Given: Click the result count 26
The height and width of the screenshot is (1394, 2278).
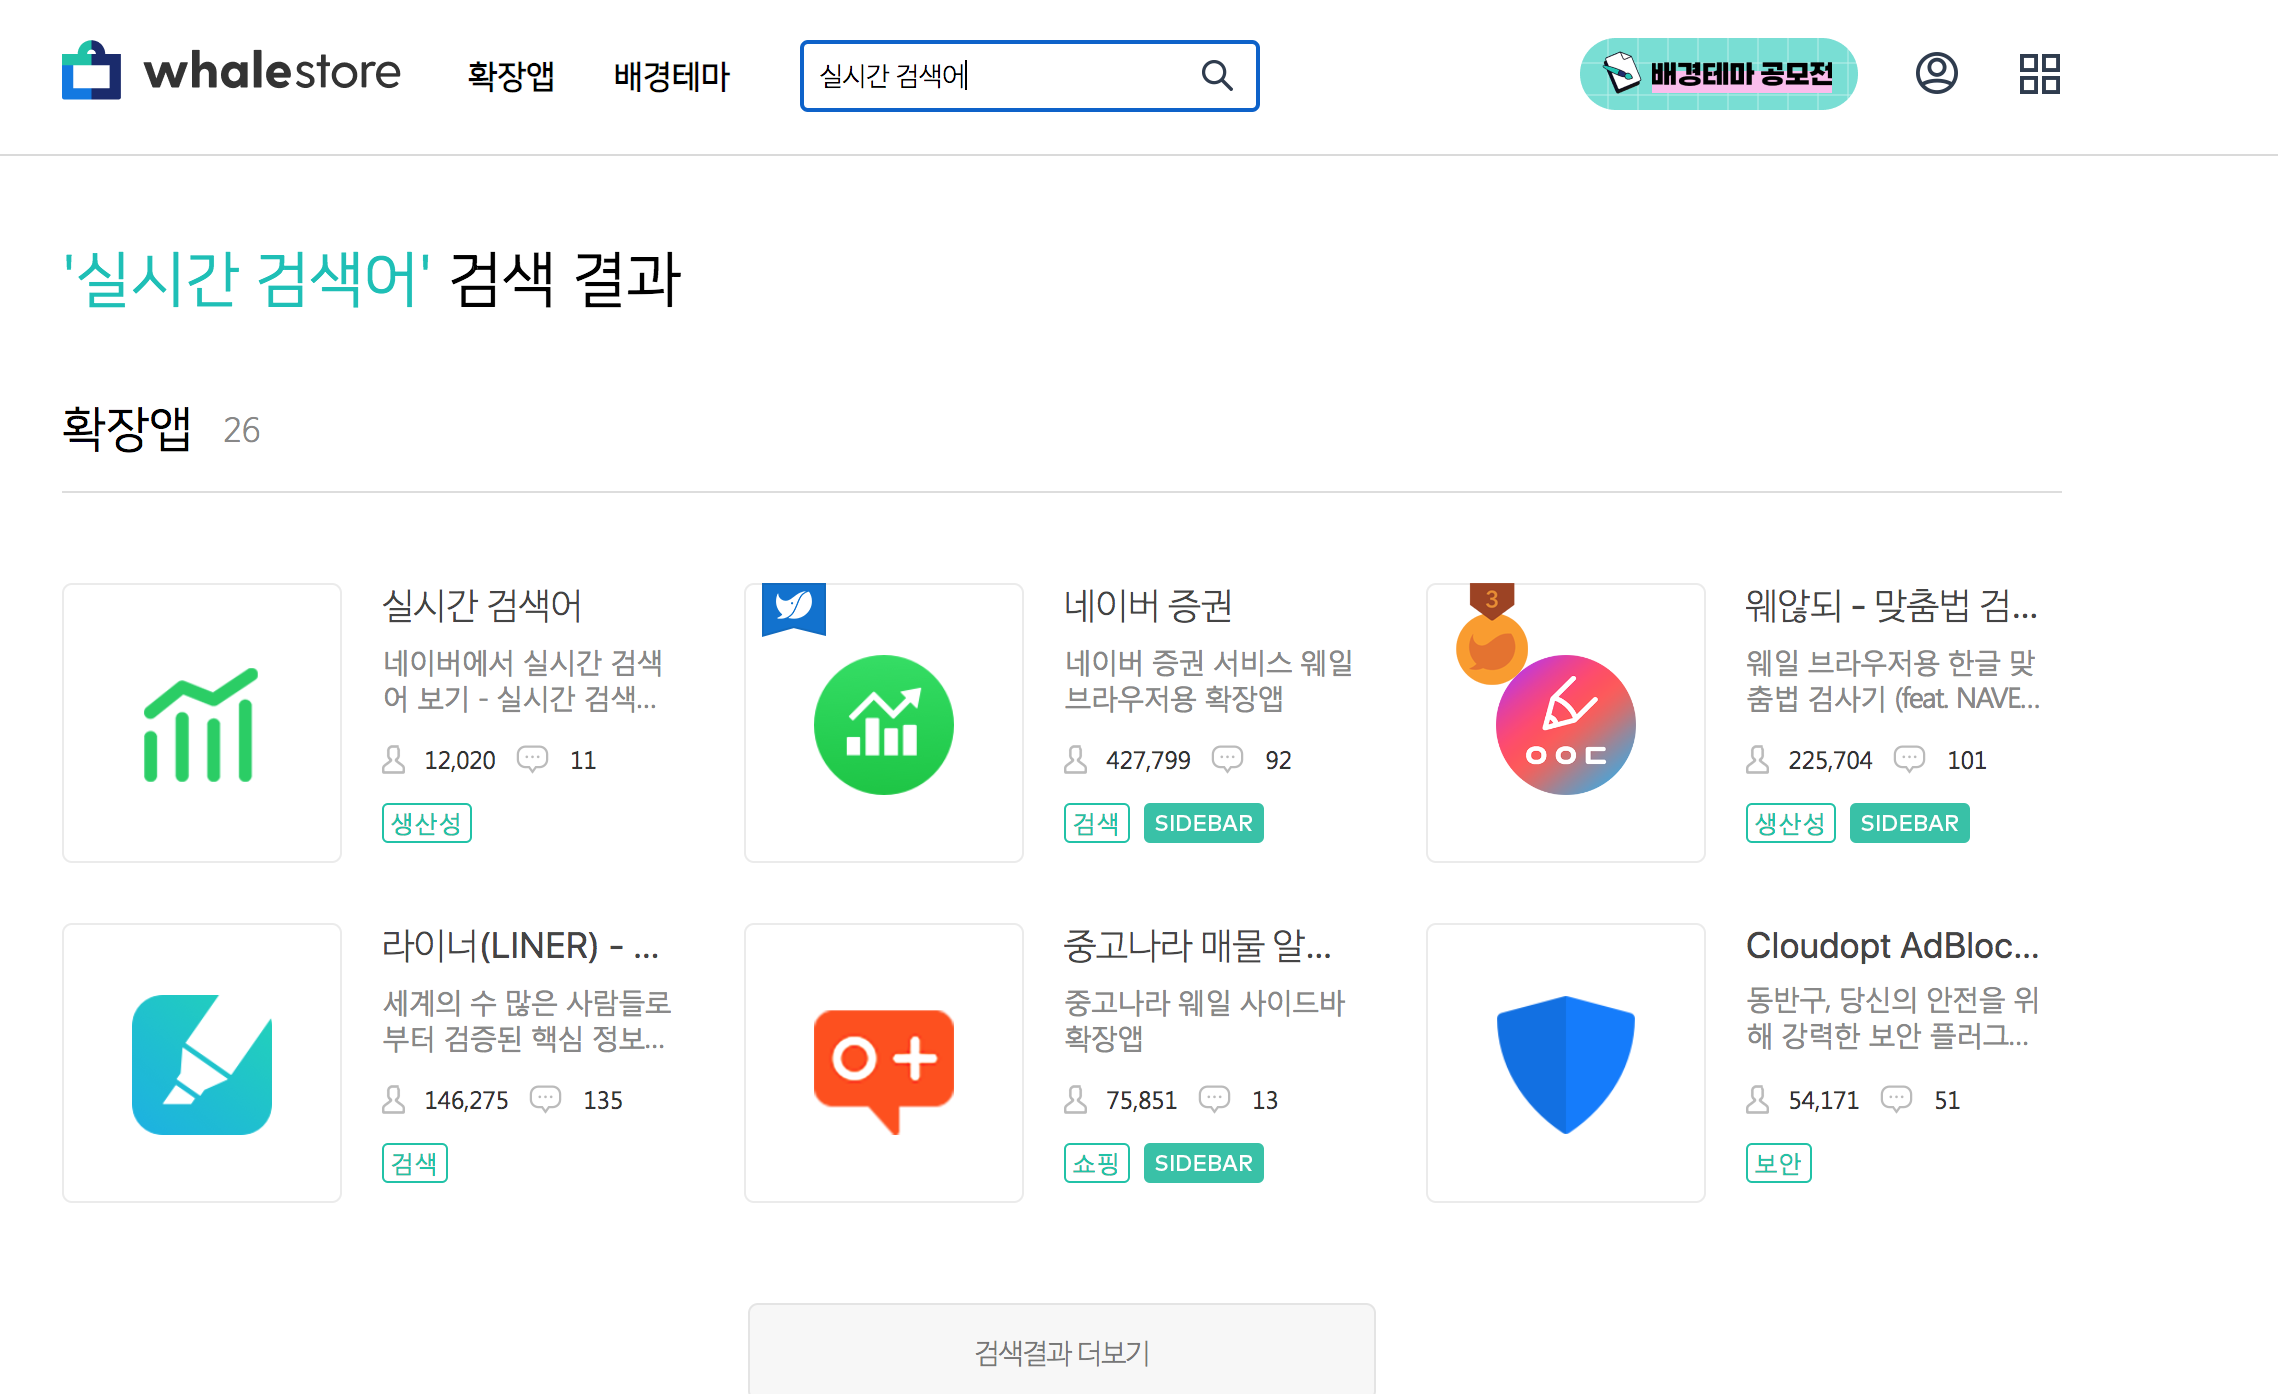Looking at the screenshot, I should click(x=241, y=430).
